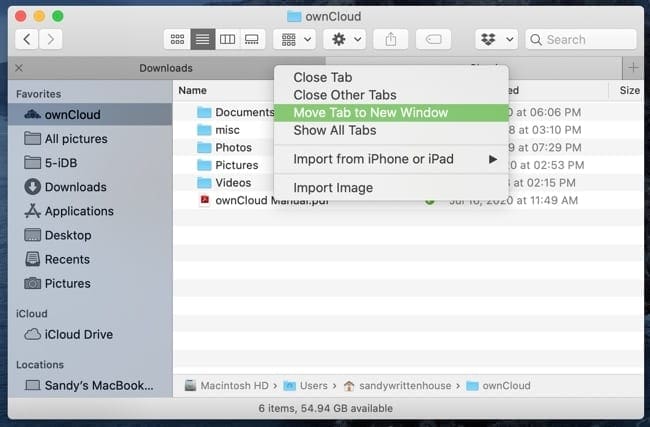
Task: Open the Dropbox toolbar dropdown
Action: 496,39
